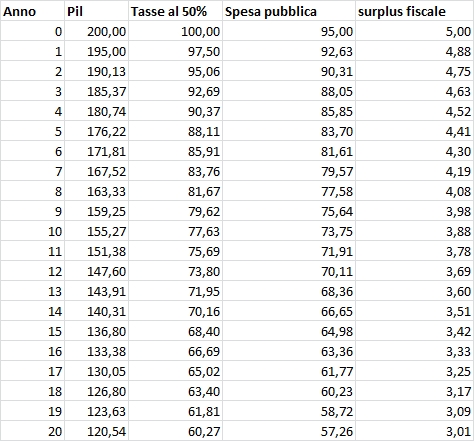Select the Anno header cell
This screenshot has height=441, width=474.
point(32,11)
